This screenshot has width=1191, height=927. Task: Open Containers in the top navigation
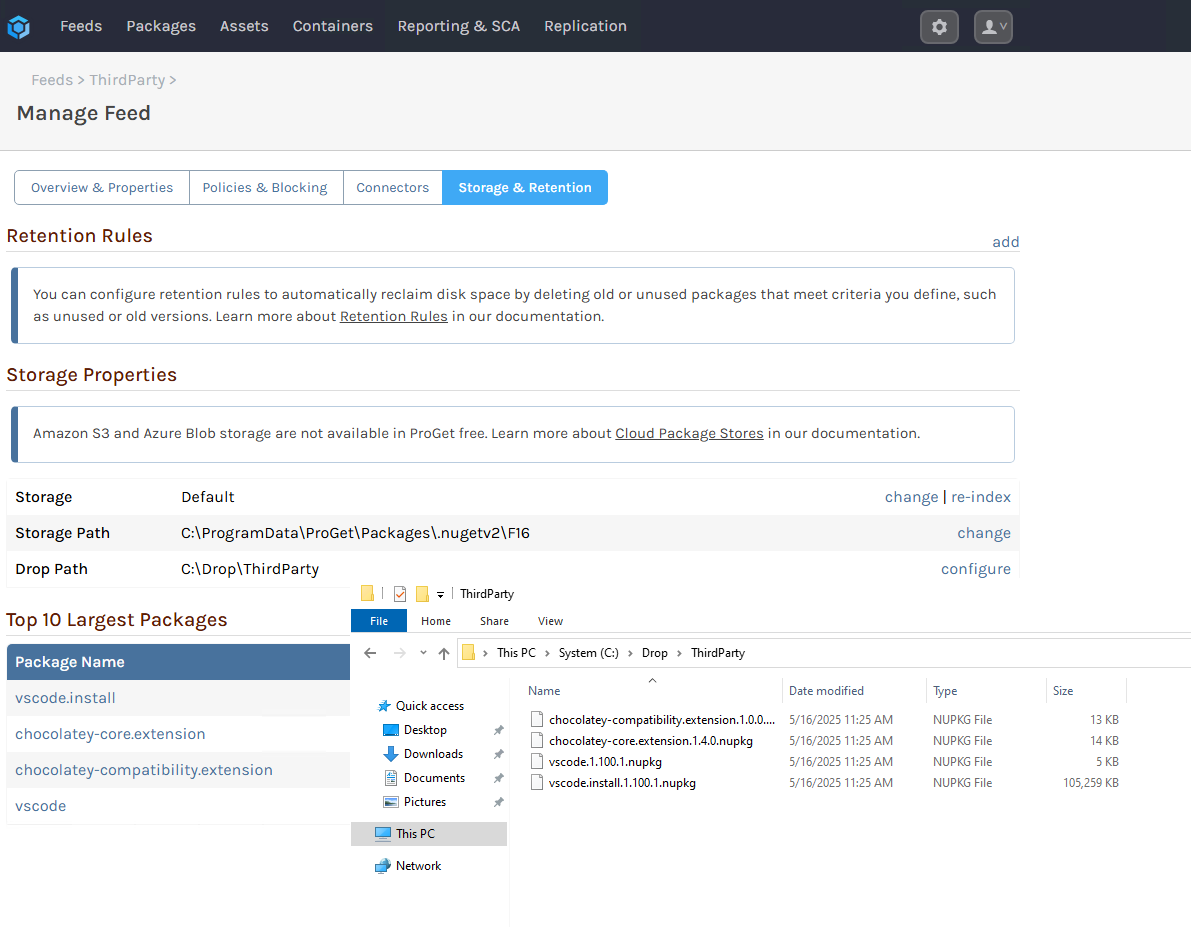click(333, 26)
